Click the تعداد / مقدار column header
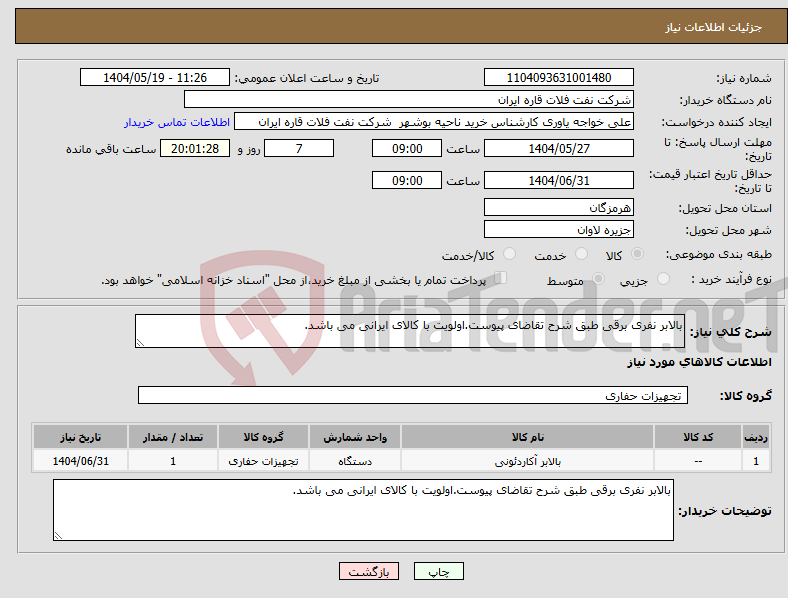Viewport: 788px width, 598px height. 173,437
